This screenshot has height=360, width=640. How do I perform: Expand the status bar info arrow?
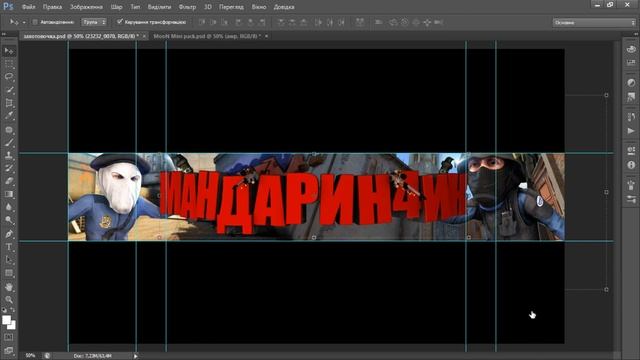pos(136,356)
